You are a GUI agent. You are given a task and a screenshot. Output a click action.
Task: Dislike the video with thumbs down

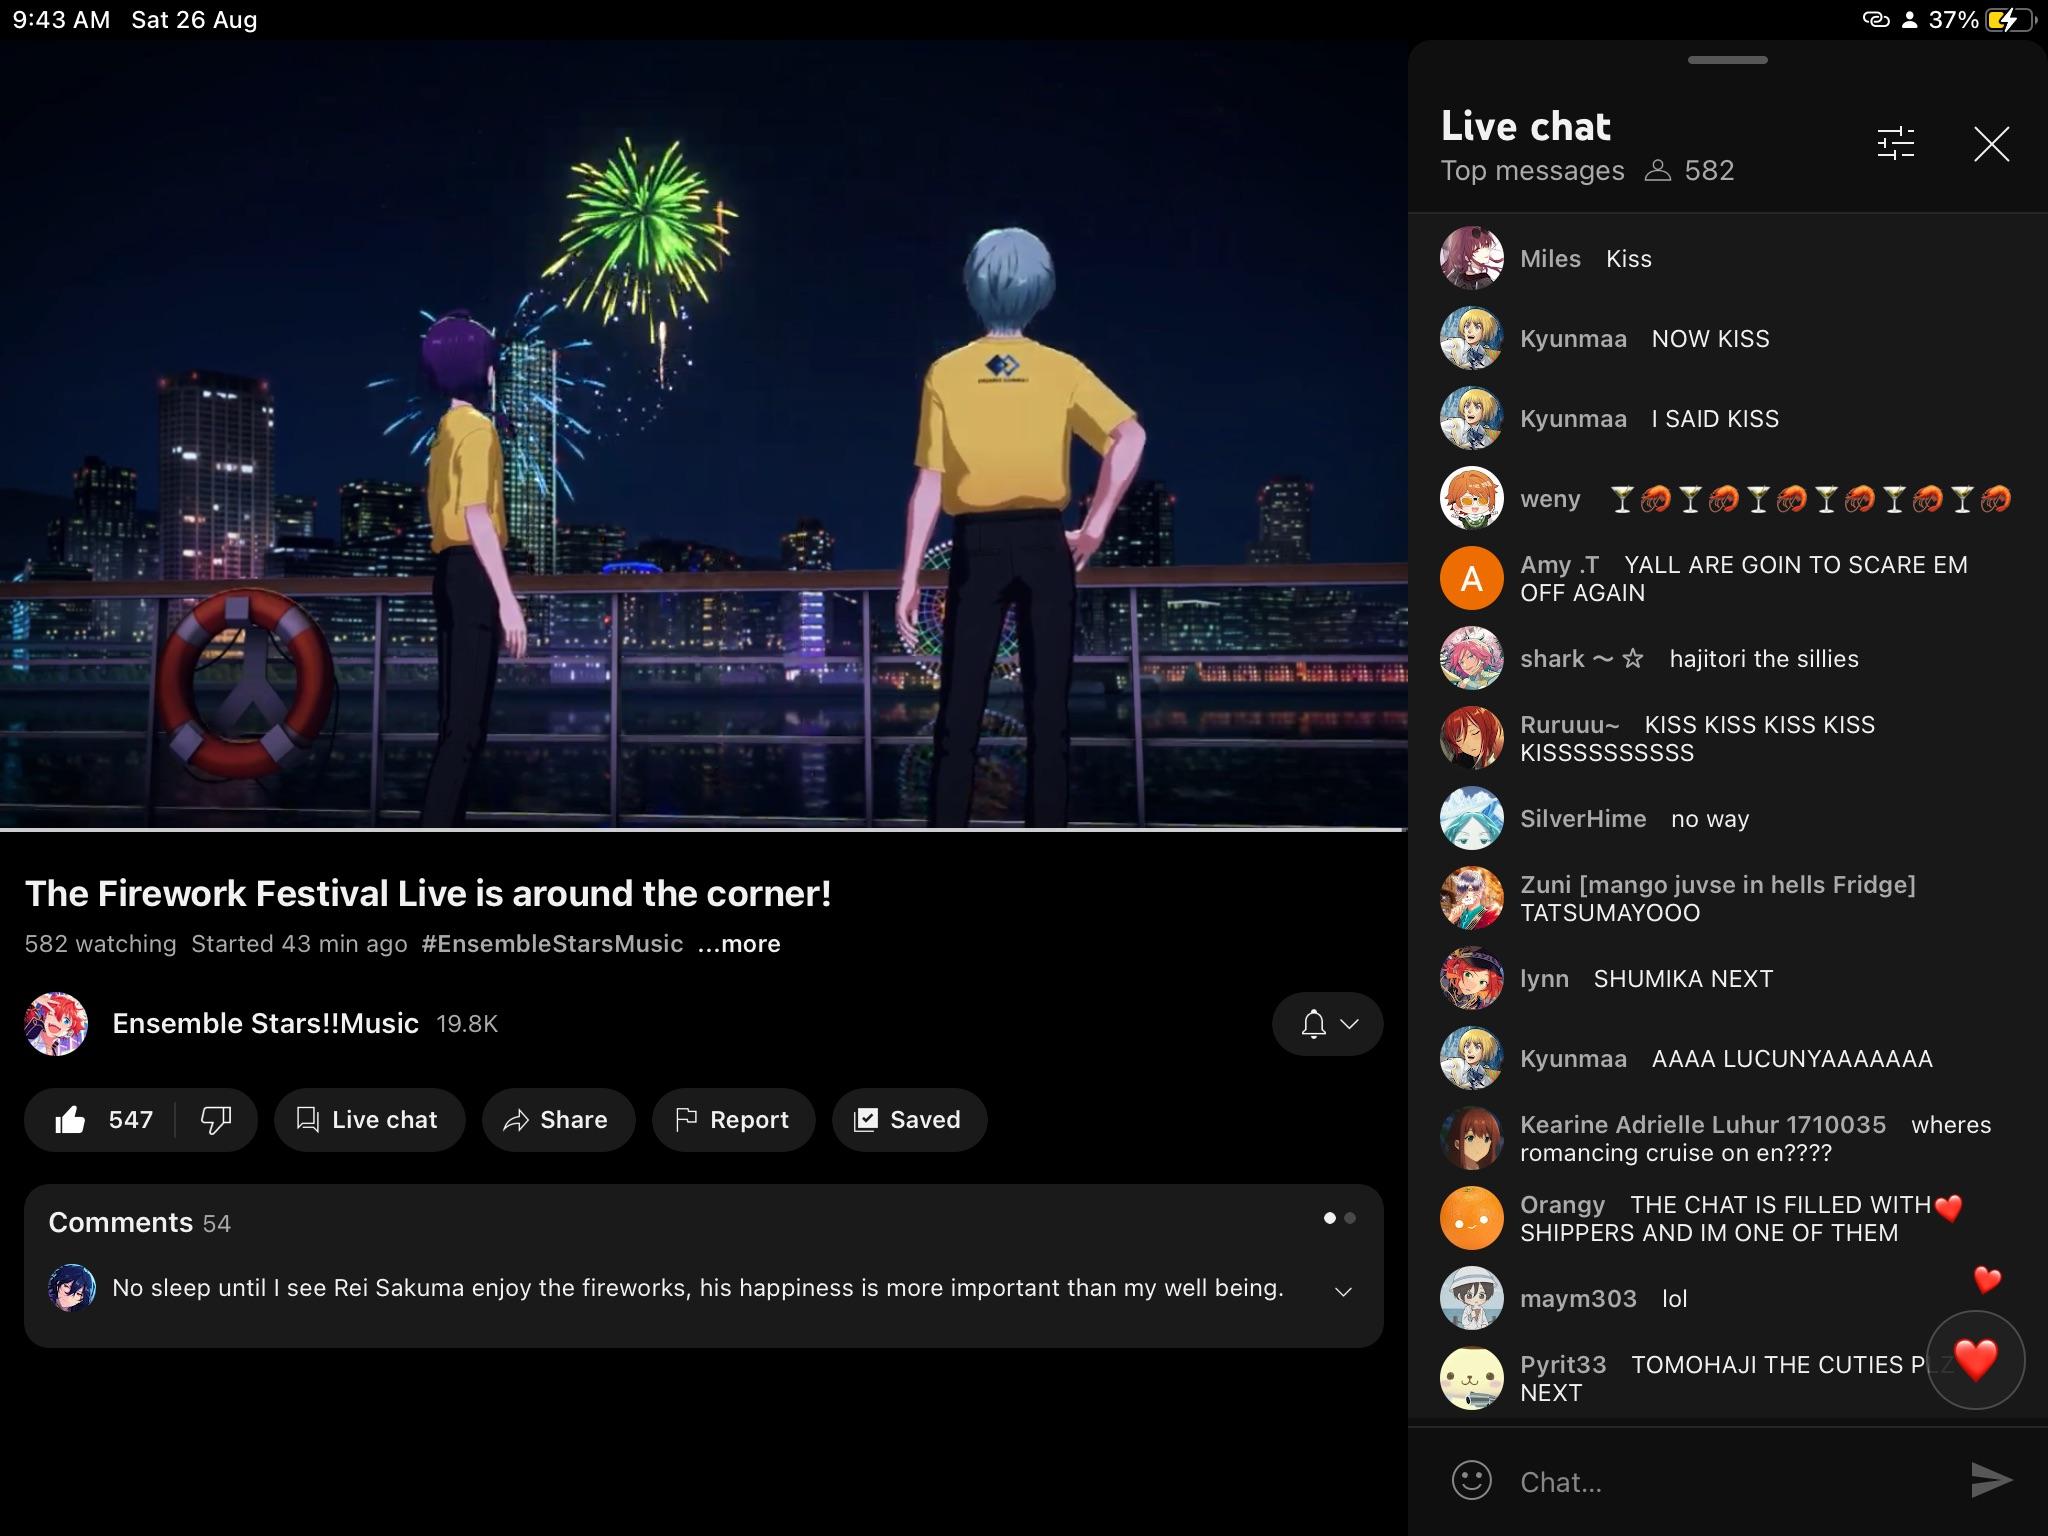(x=216, y=1120)
